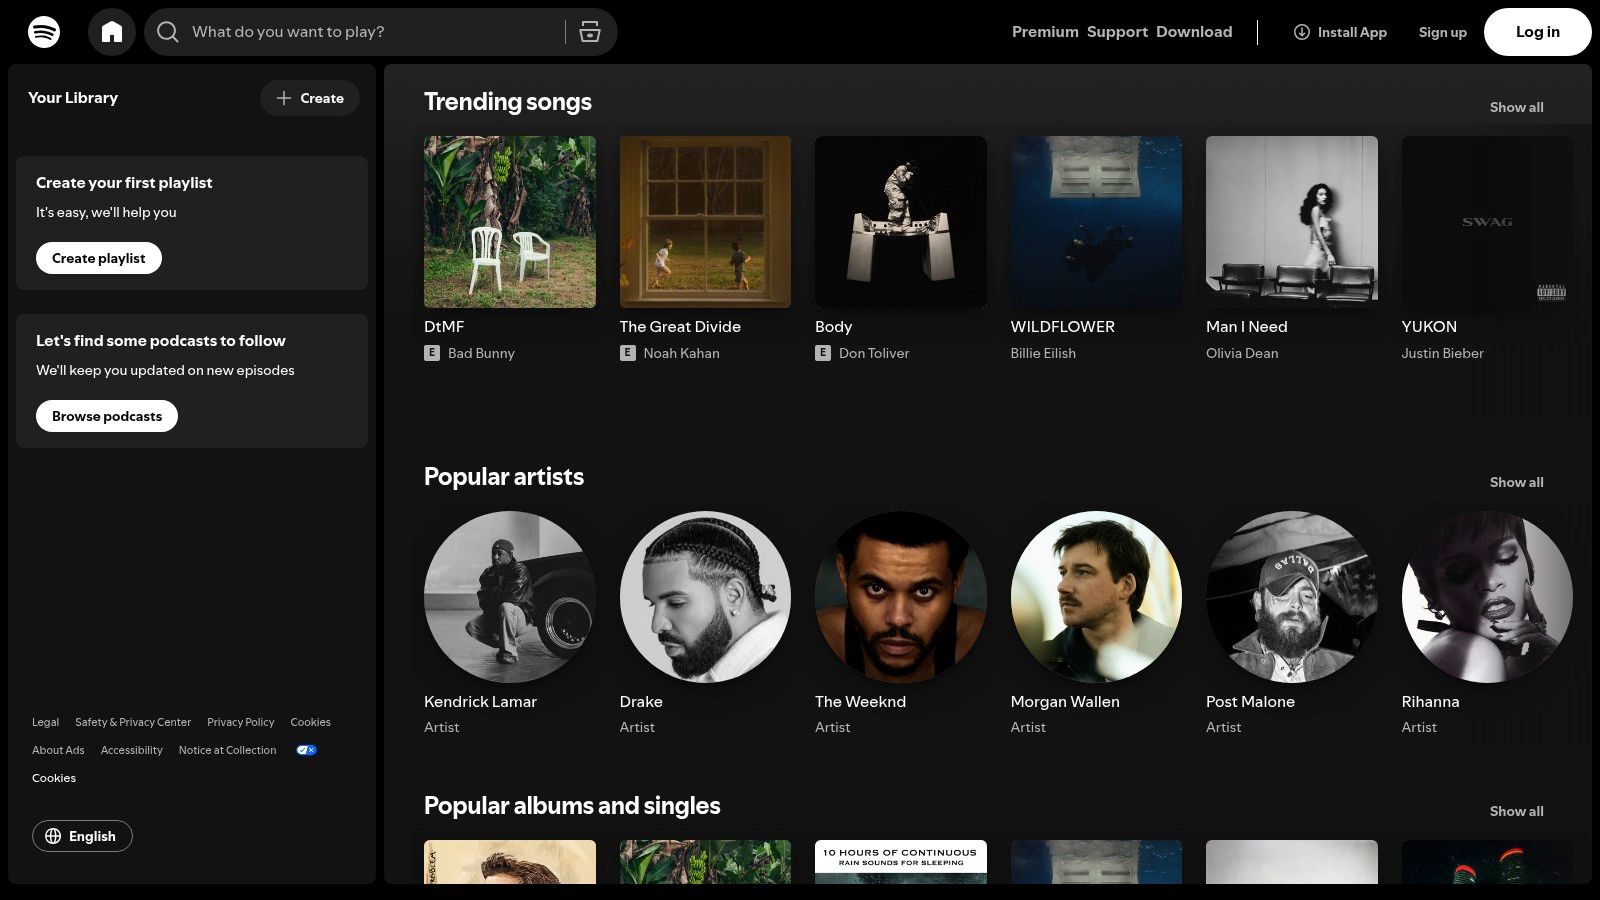
Task: Click the Browse podcasts button
Action: (x=106, y=415)
